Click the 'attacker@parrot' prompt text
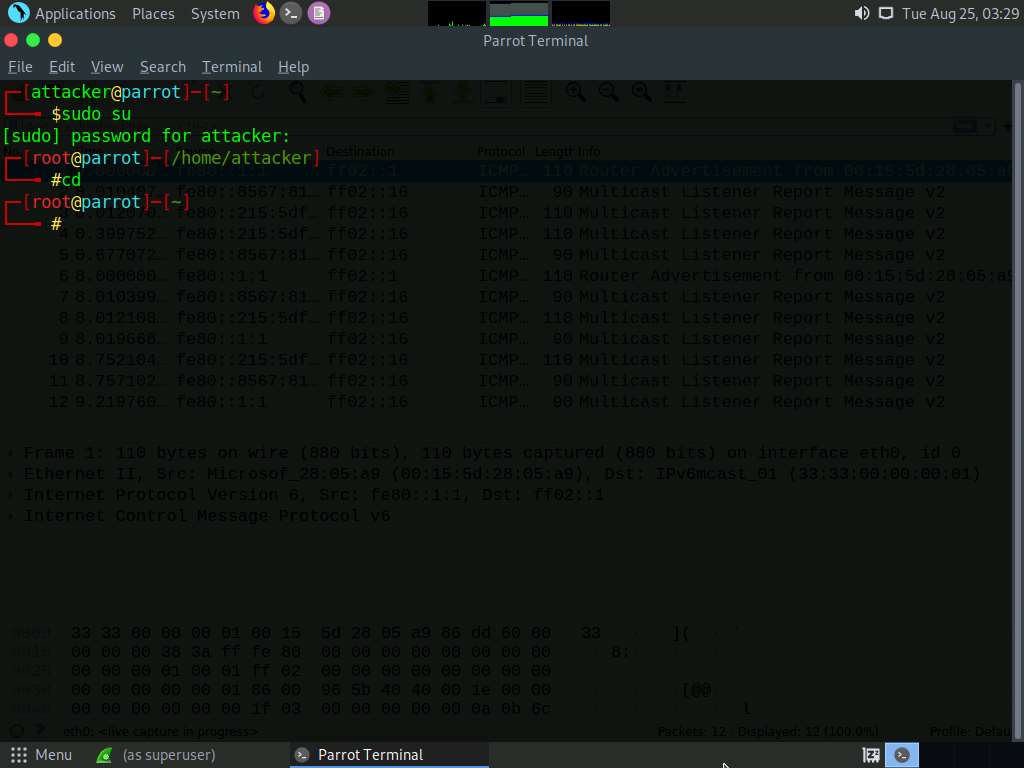This screenshot has height=768, width=1024. (x=106, y=92)
